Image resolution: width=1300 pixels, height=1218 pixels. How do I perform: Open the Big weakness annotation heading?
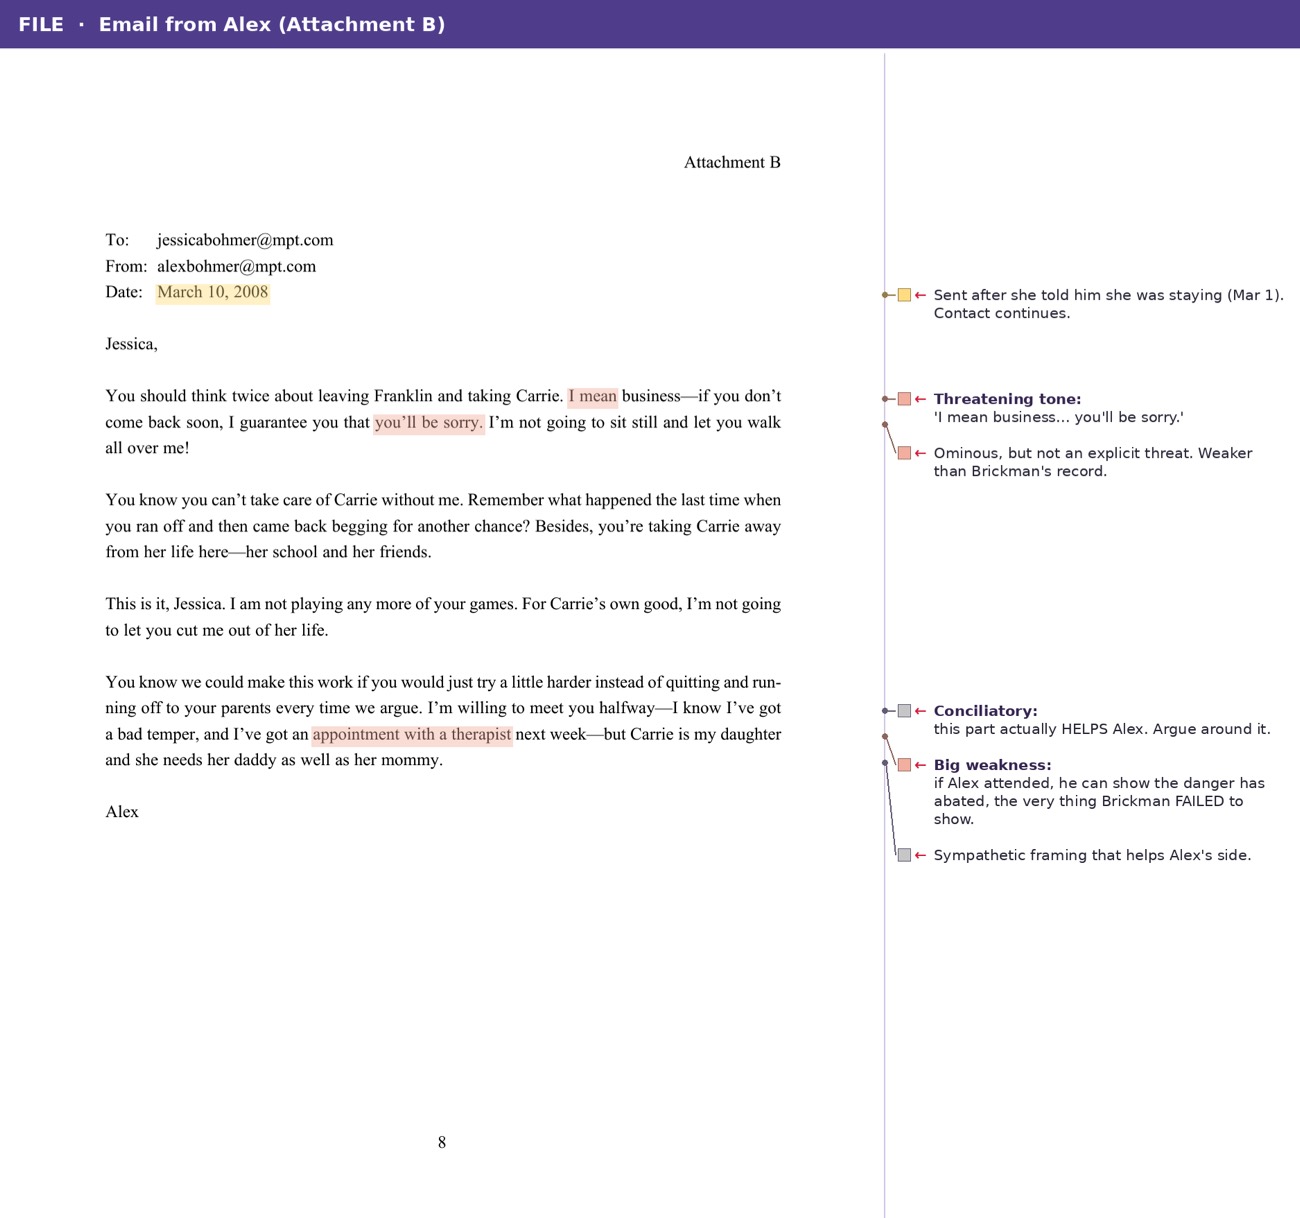coord(992,765)
